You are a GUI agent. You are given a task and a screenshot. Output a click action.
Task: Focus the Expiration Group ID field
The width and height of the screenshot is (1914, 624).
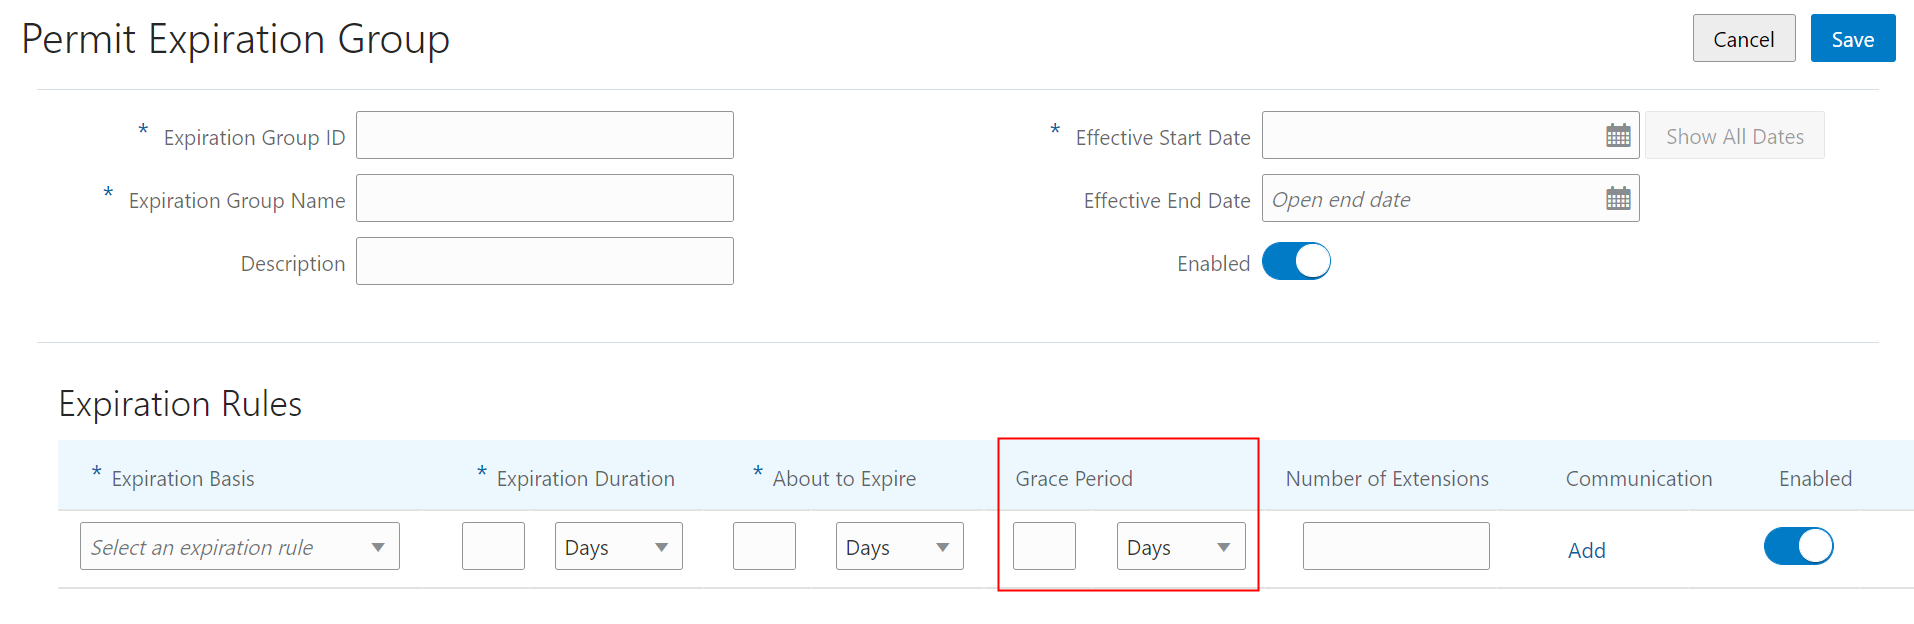click(x=544, y=136)
